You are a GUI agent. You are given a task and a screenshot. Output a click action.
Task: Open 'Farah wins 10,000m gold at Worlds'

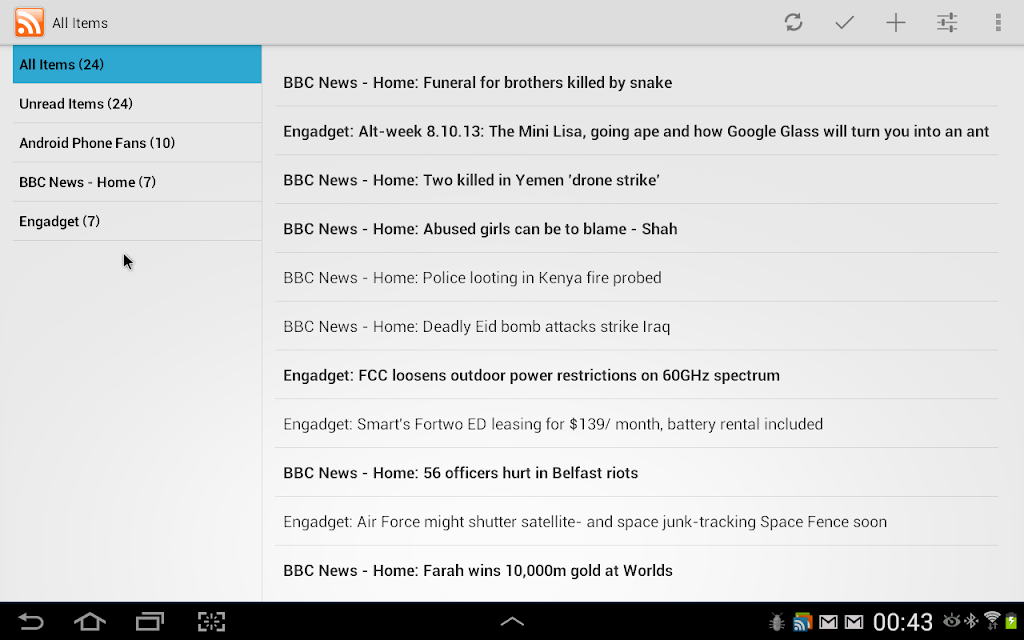[637, 570]
